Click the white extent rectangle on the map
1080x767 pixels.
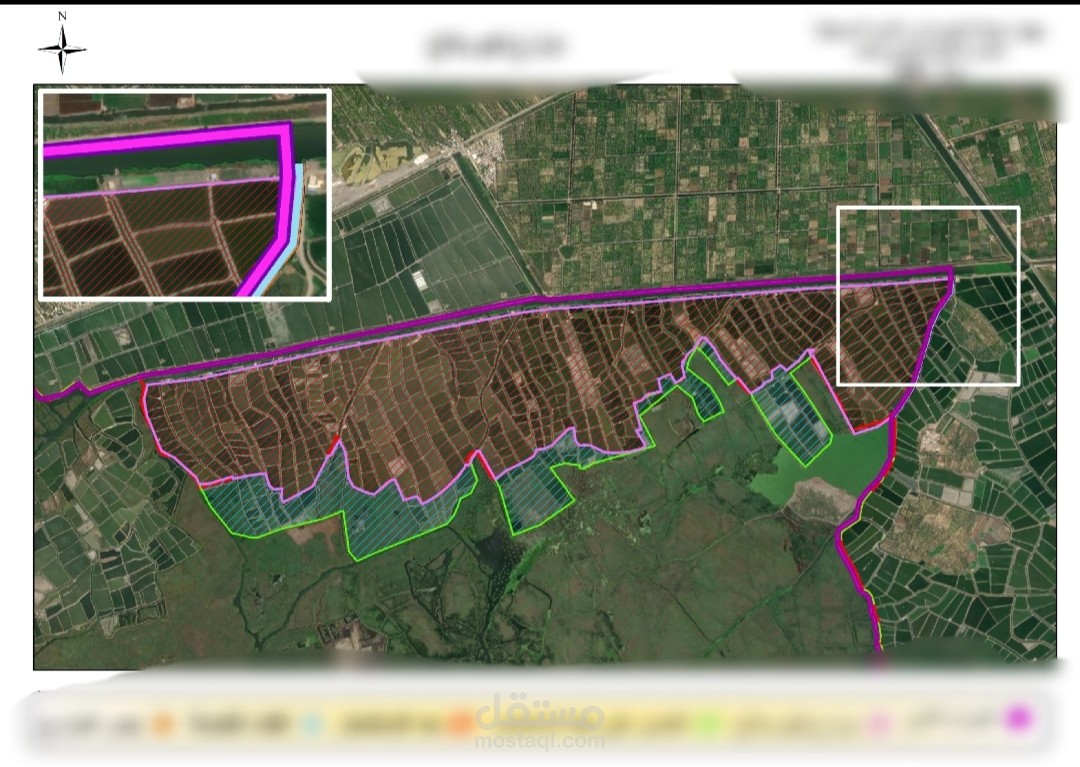coord(928,295)
